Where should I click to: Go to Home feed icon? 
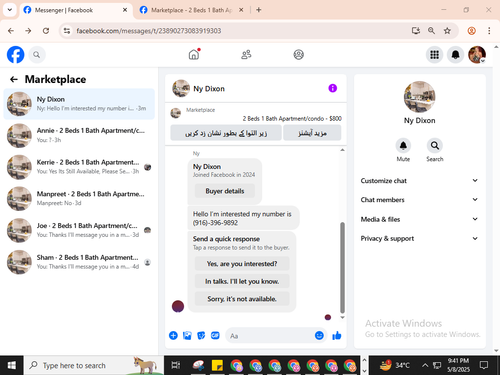(x=194, y=54)
